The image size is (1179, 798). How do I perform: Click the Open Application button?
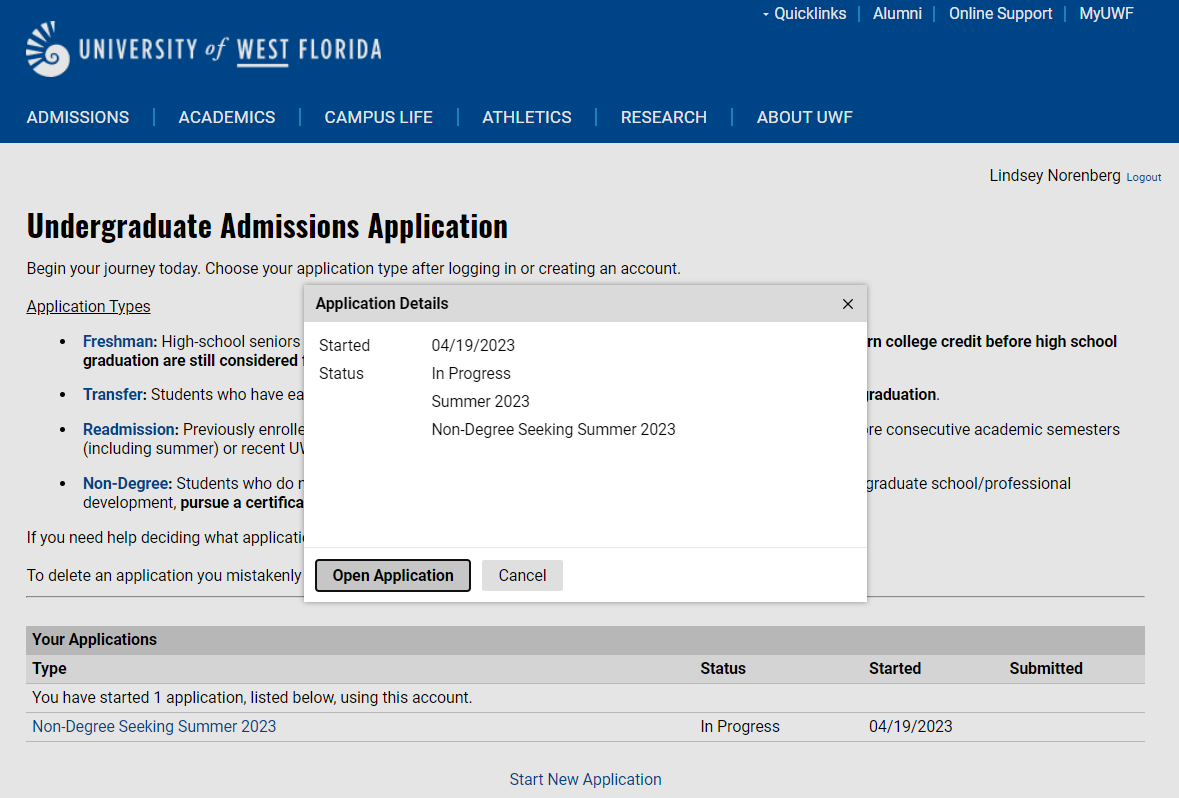[393, 575]
